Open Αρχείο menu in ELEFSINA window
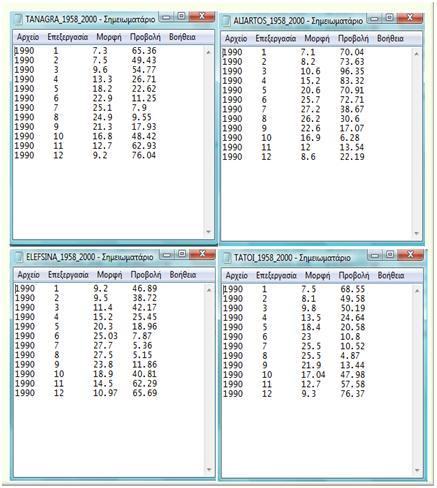The height and width of the screenshot is (488, 437). tap(29, 275)
